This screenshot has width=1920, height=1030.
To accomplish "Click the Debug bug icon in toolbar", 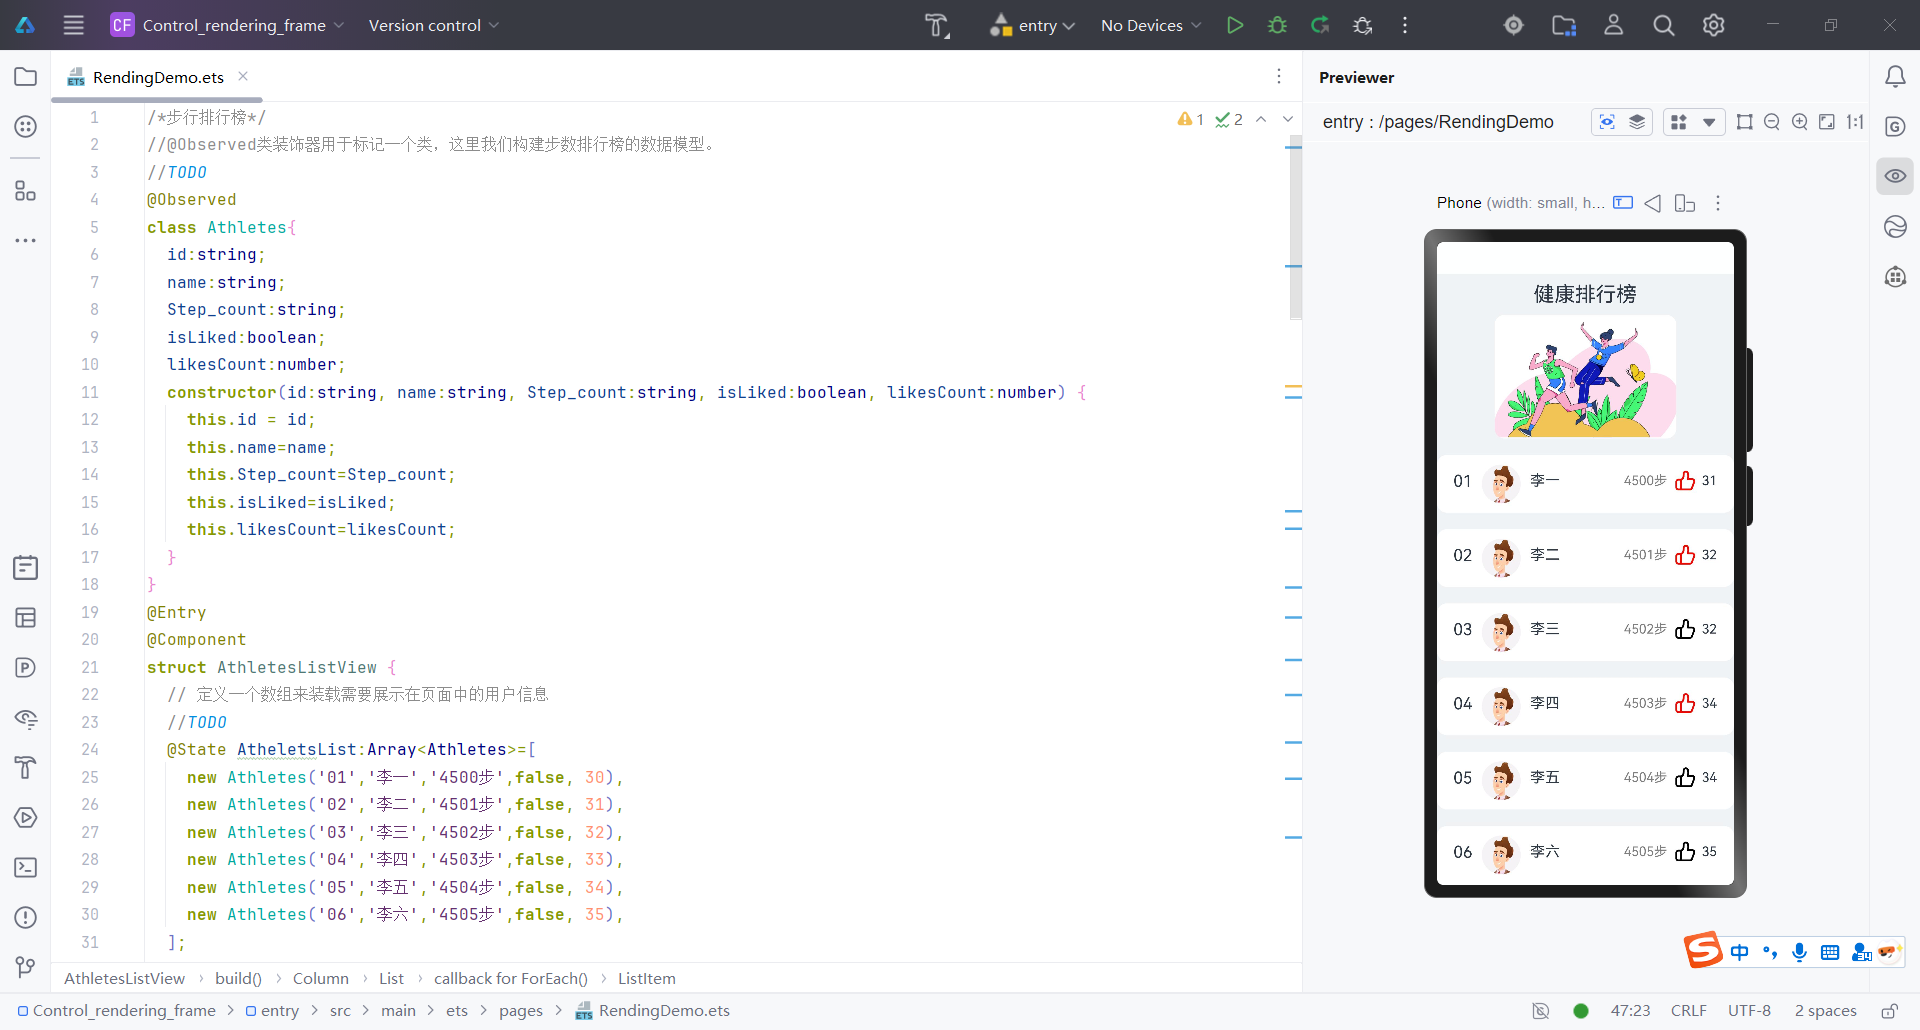I will (1277, 25).
